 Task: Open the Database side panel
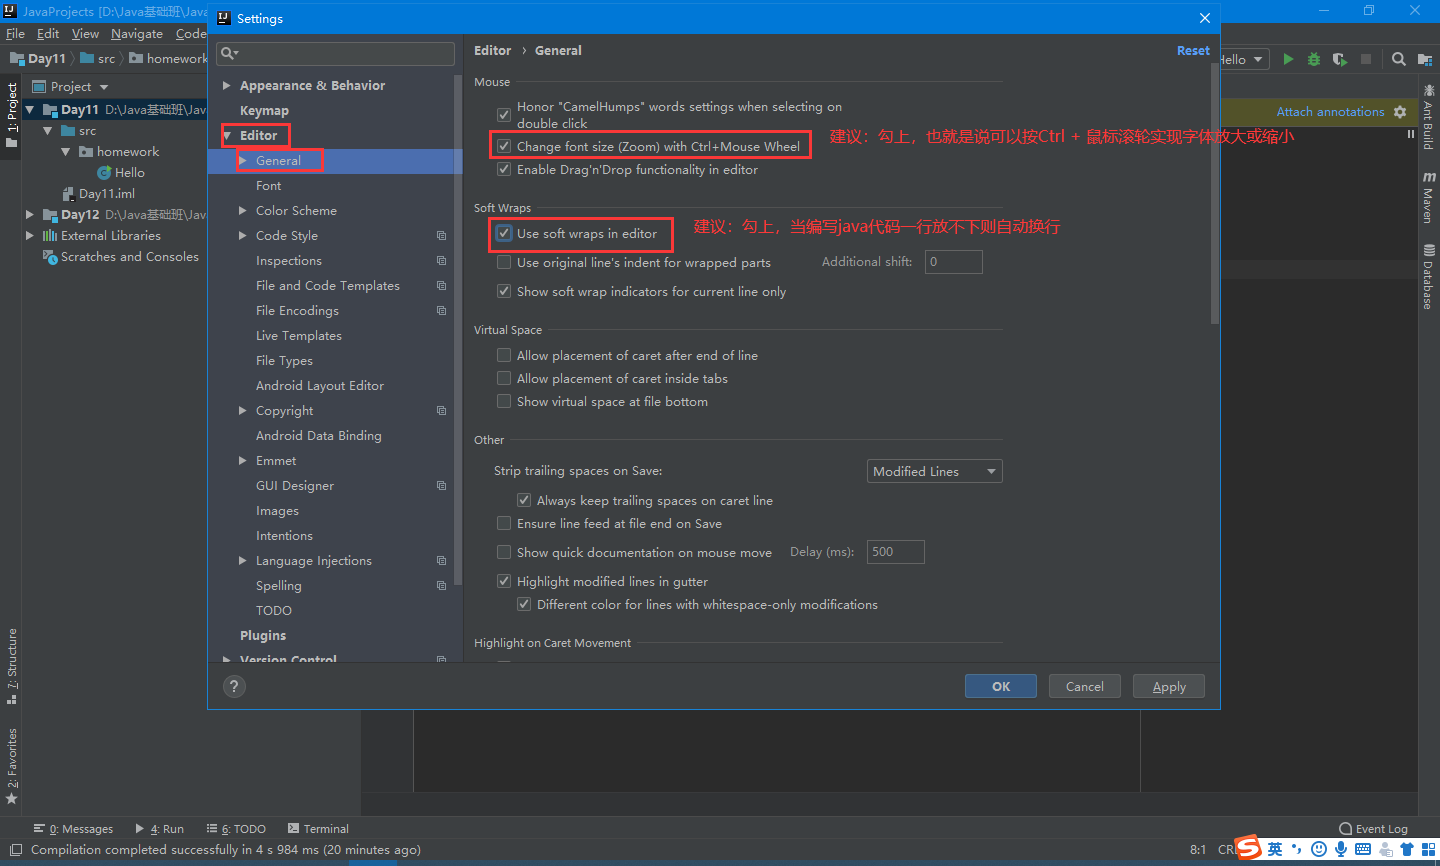pos(1428,277)
